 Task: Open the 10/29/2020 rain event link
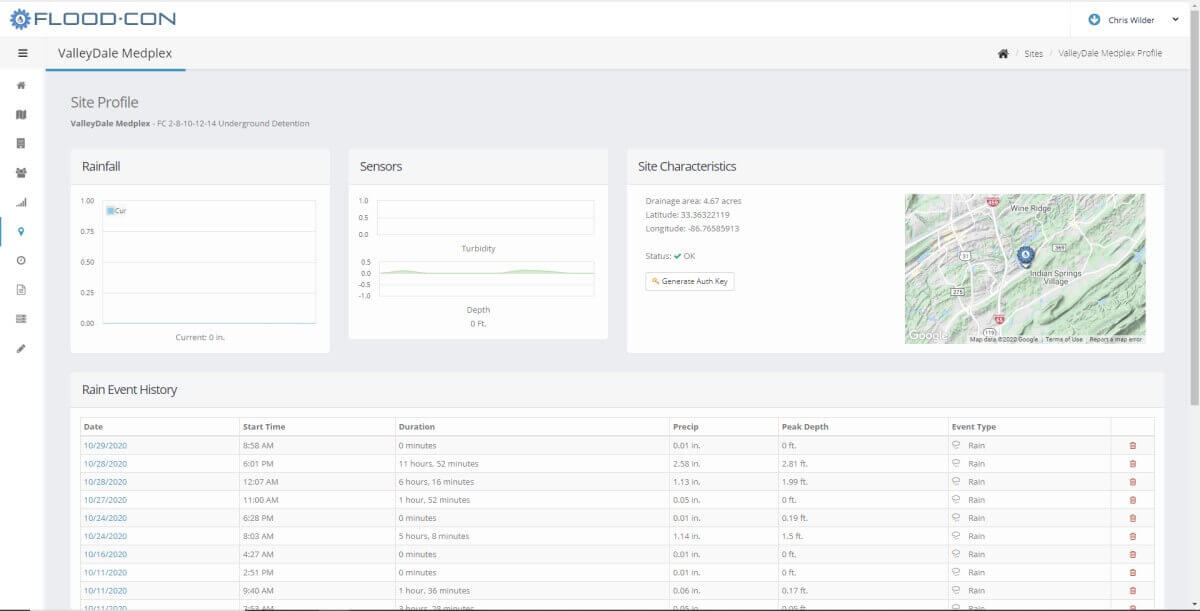tap(105, 445)
